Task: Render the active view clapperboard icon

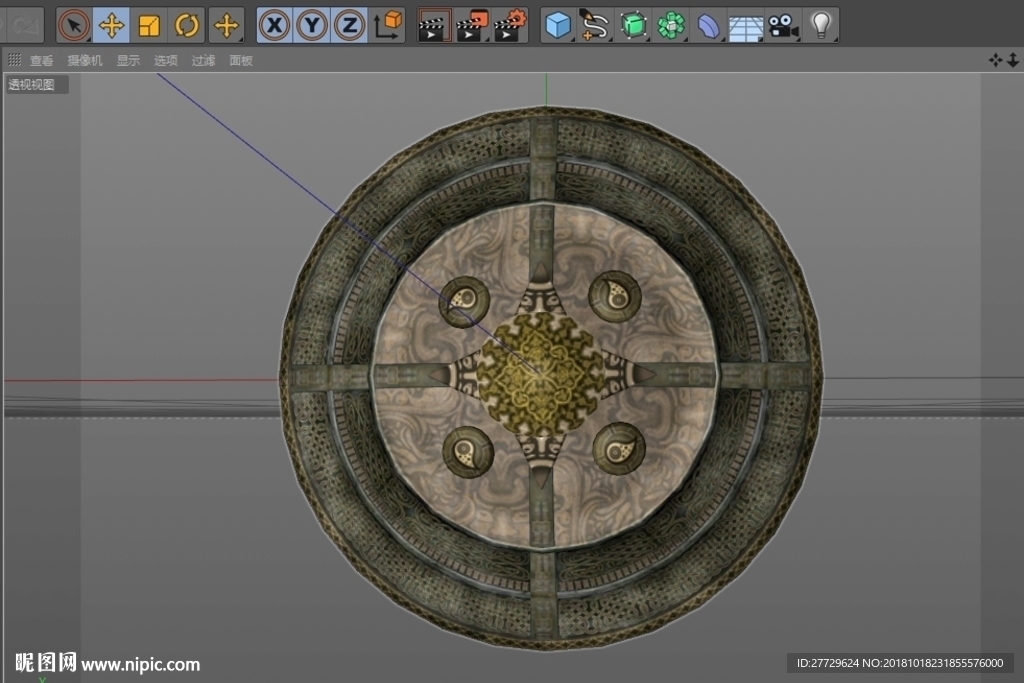Action: tap(434, 25)
